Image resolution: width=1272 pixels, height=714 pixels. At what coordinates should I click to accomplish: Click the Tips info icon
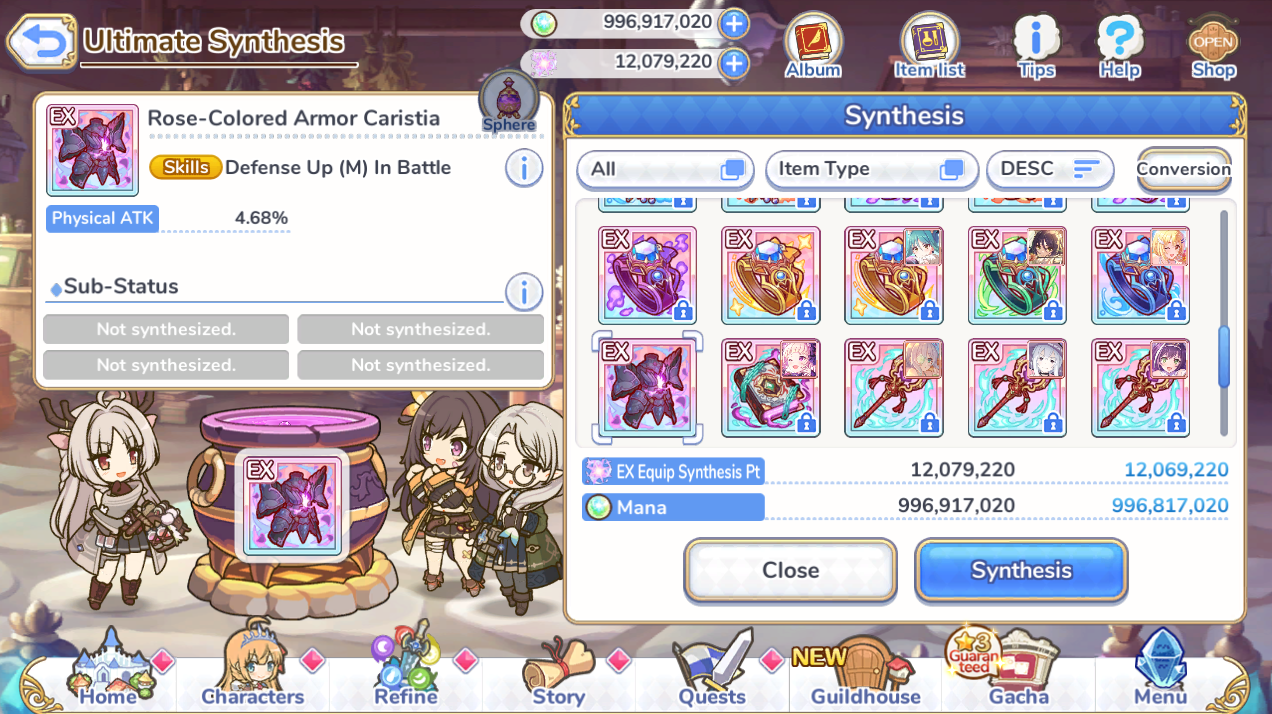pos(1036,46)
